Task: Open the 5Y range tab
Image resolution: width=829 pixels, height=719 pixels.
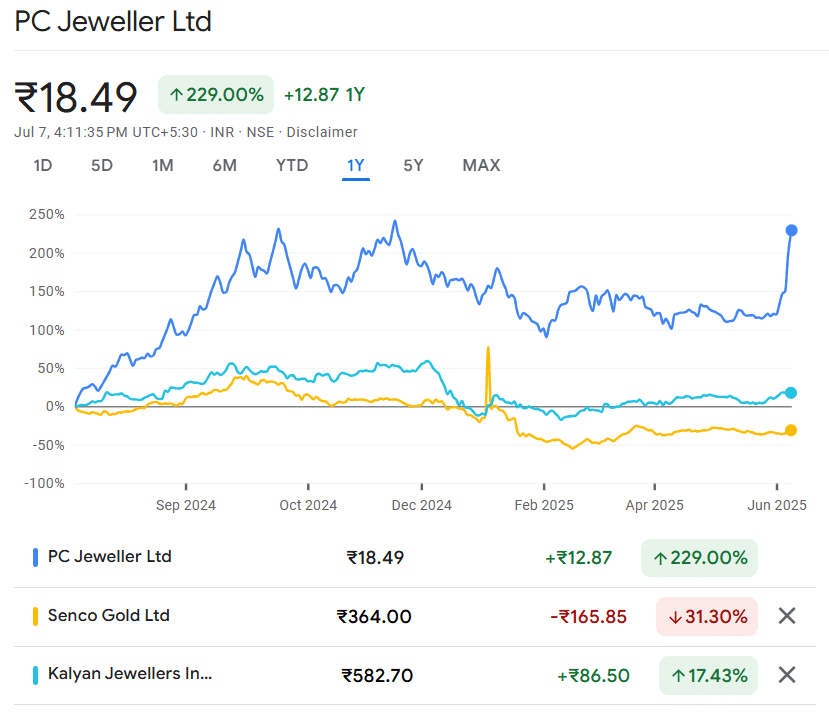Action: 413,165
